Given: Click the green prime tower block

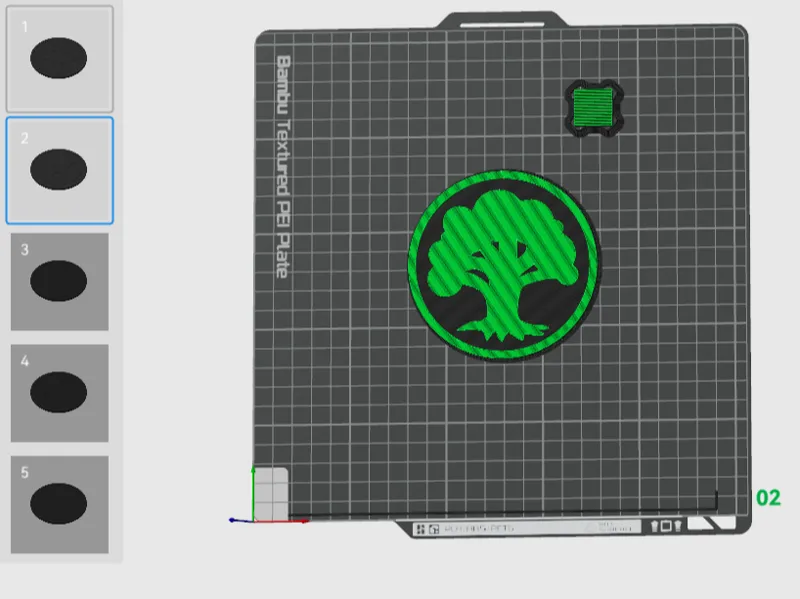Looking at the screenshot, I should 594,108.
